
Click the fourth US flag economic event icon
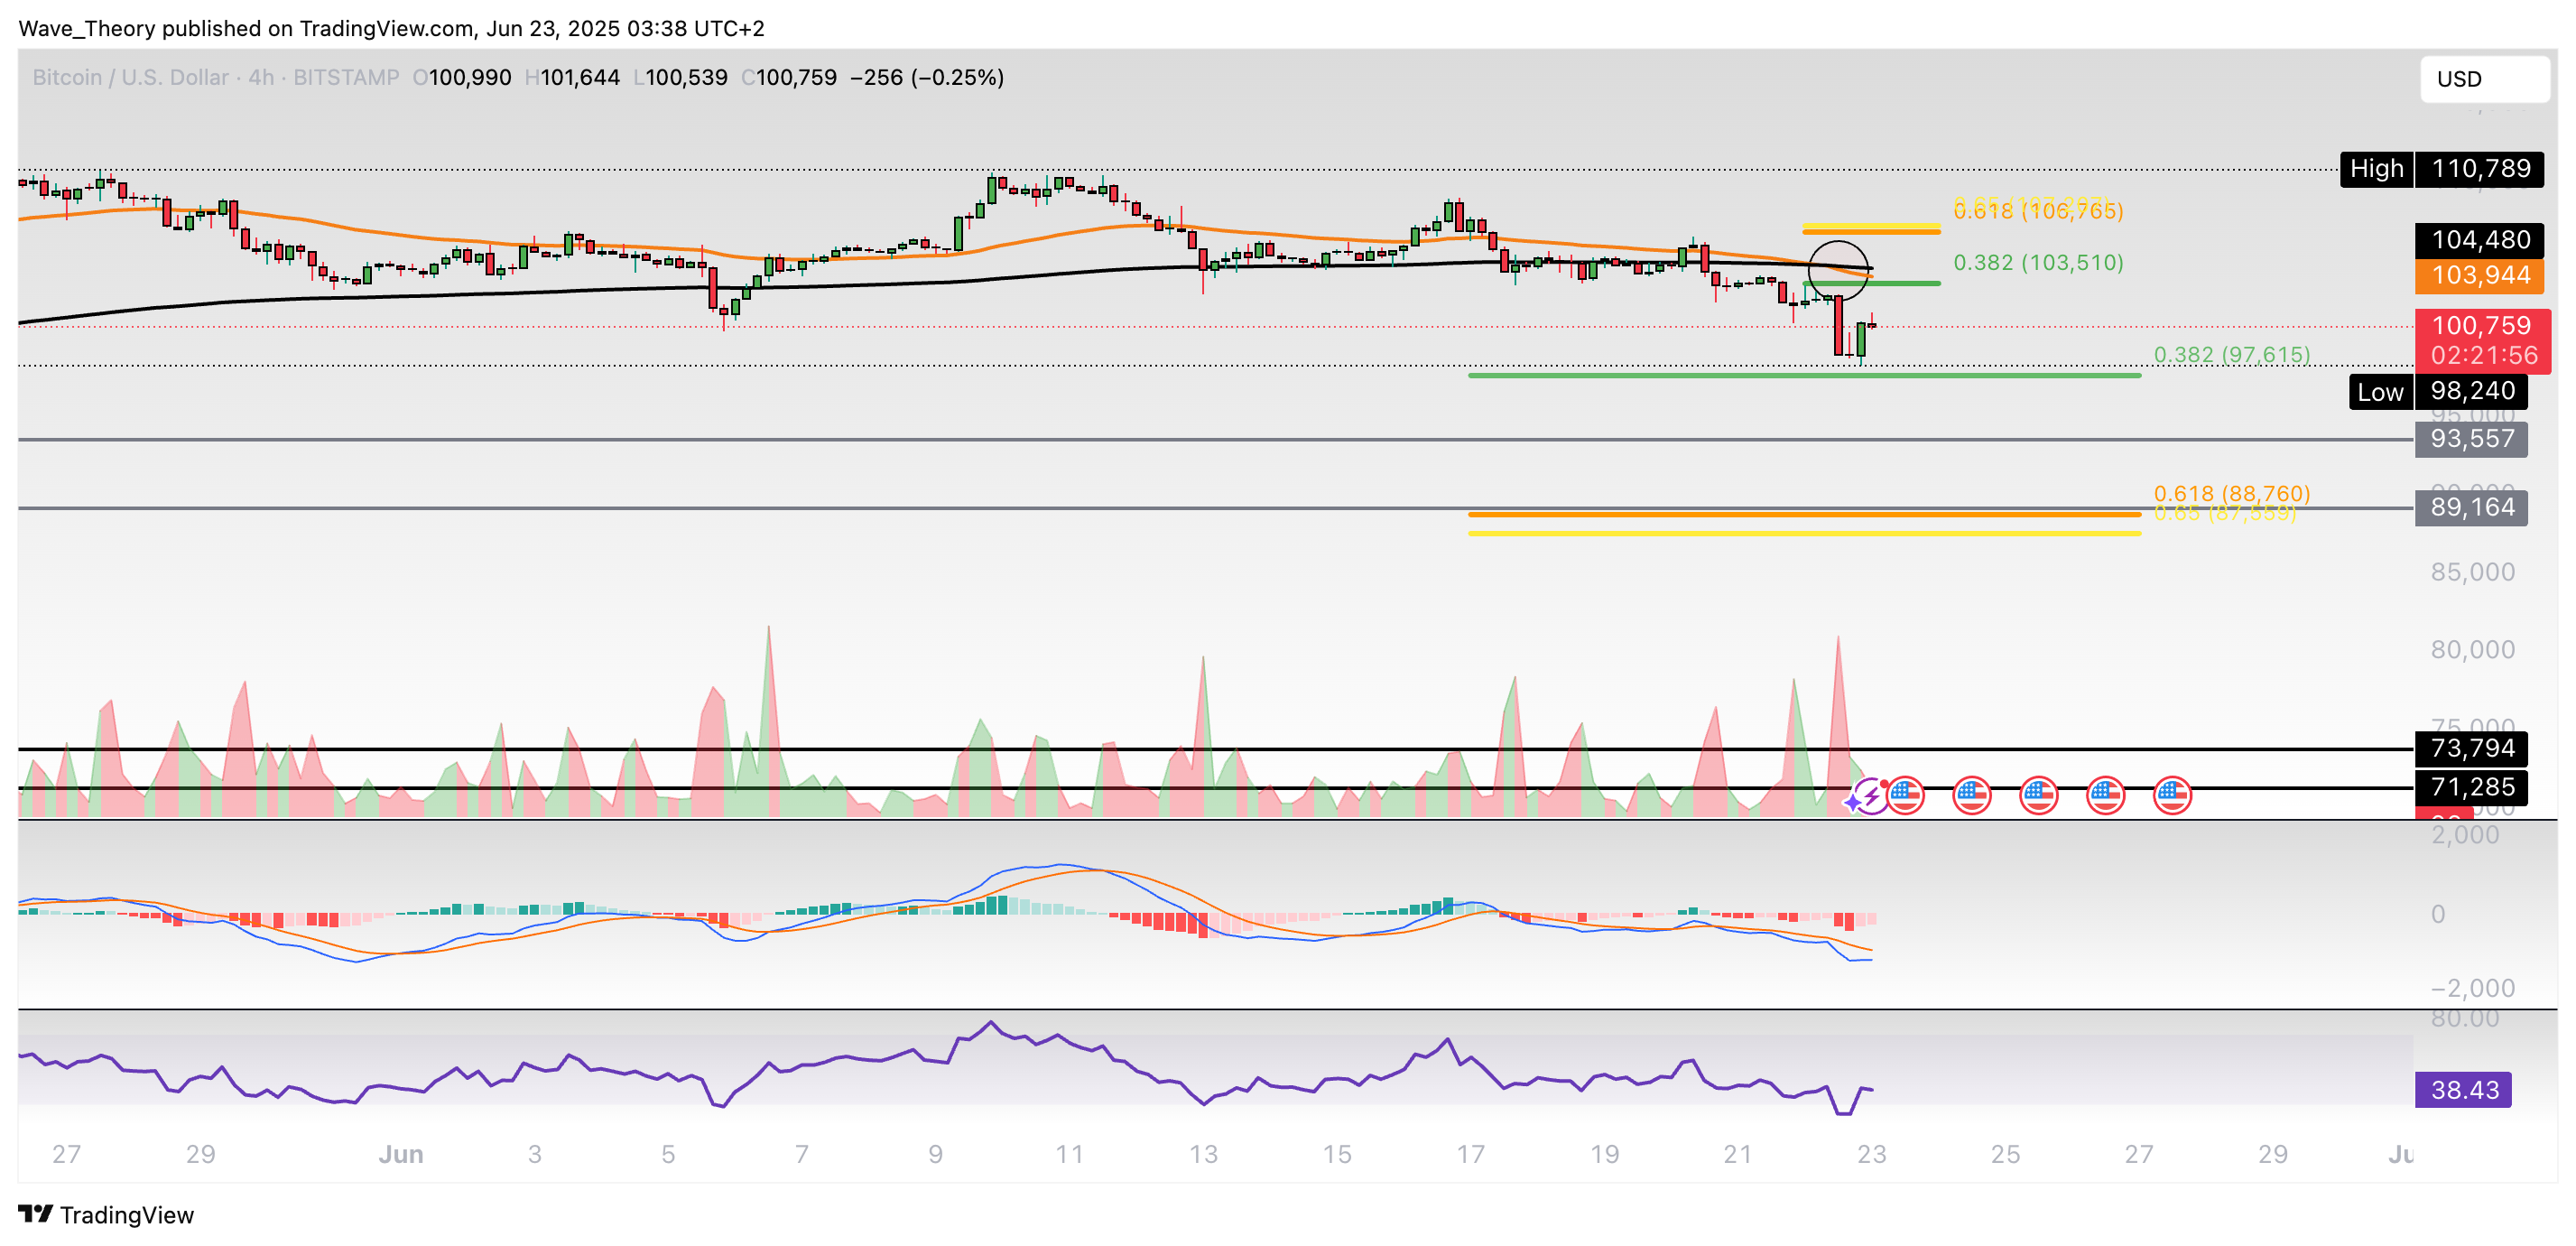(x=2106, y=796)
